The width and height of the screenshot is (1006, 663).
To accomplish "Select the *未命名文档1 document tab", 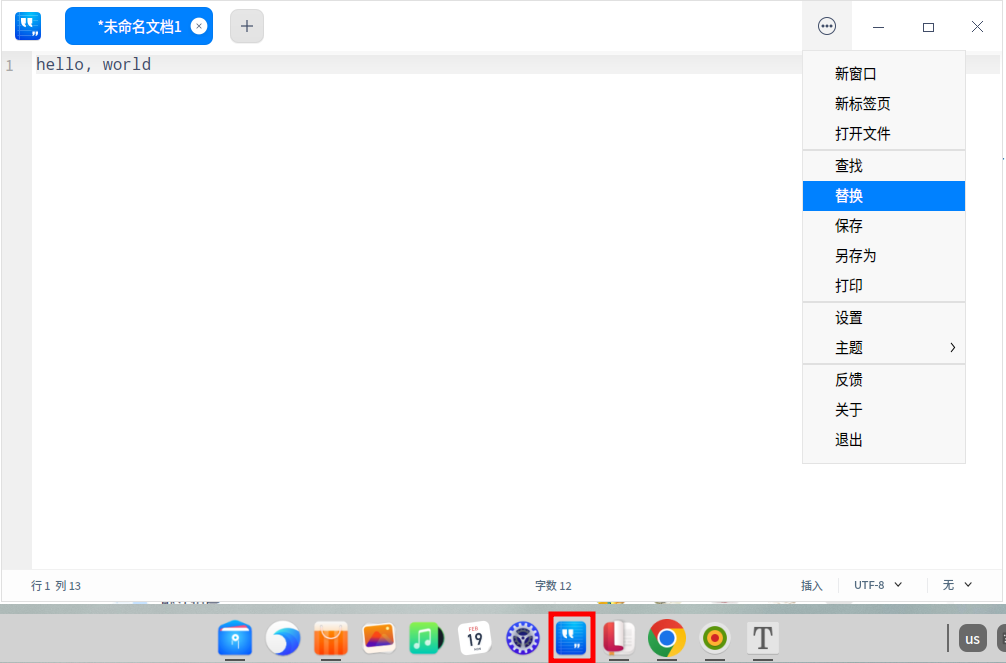I will pos(139,26).
